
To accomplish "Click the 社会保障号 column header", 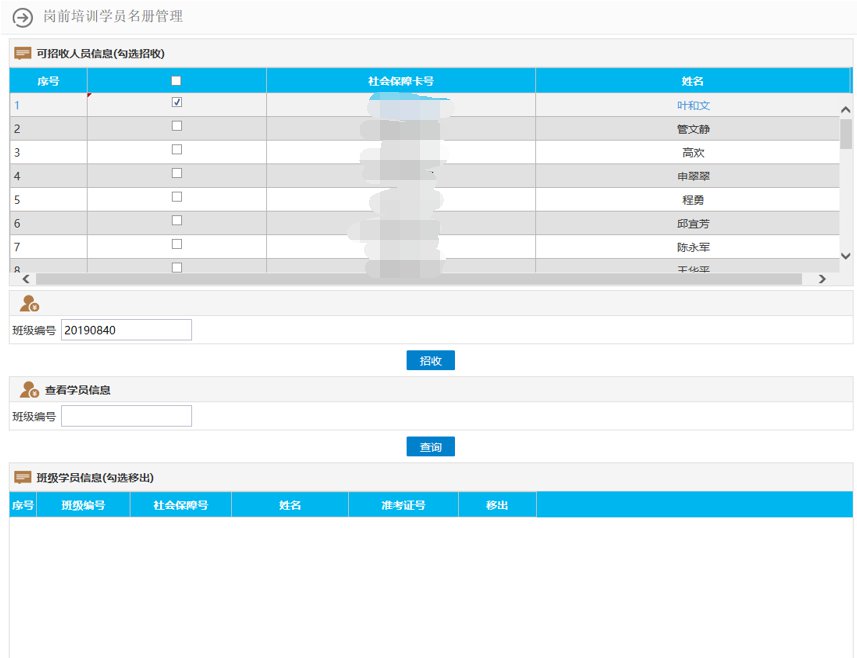I will (x=181, y=505).
